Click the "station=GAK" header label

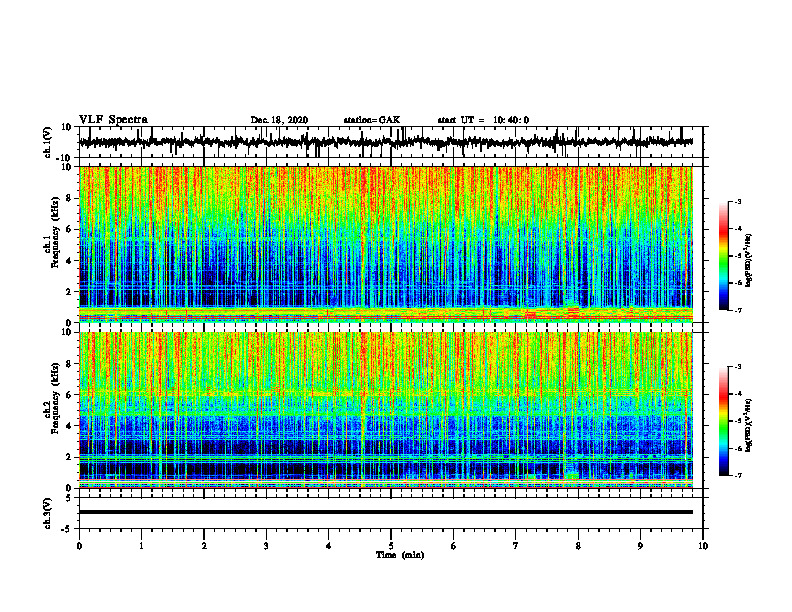pyautogui.click(x=372, y=120)
